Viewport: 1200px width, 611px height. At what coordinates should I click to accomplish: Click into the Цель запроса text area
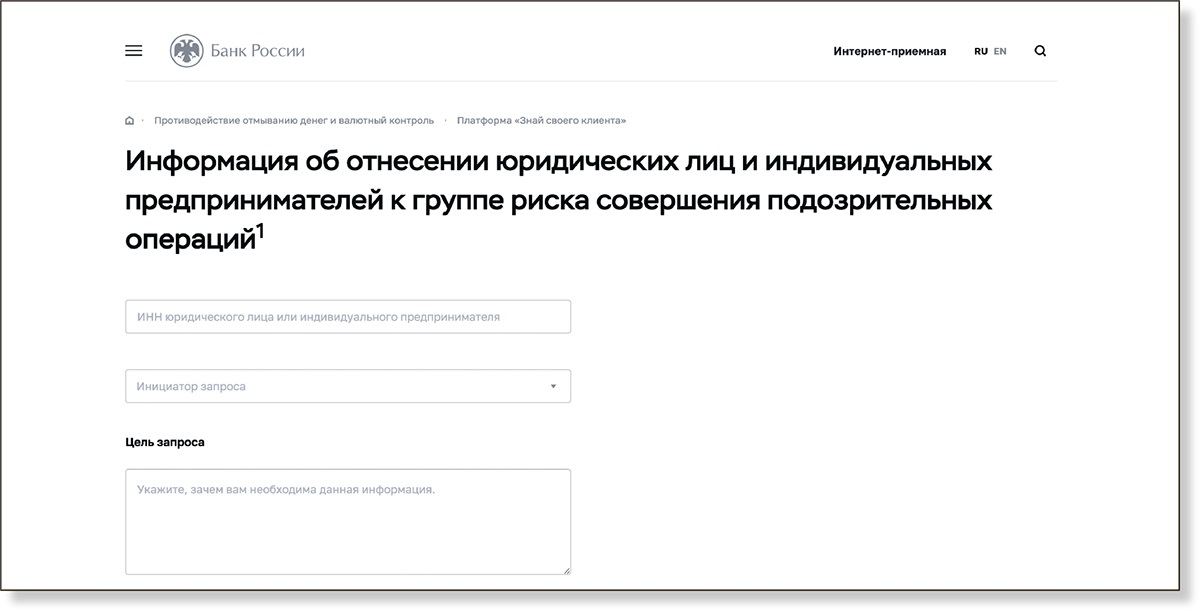coord(347,522)
